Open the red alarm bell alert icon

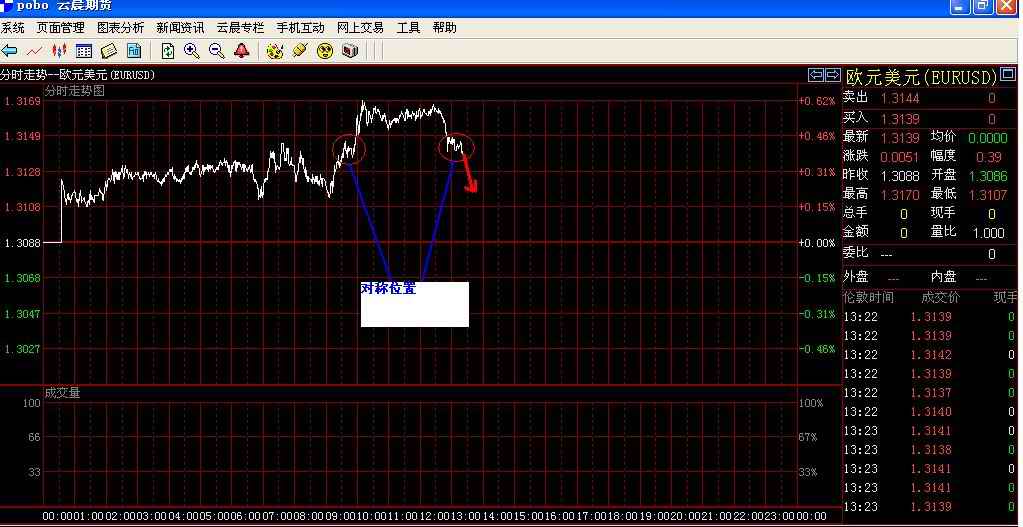pos(242,50)
